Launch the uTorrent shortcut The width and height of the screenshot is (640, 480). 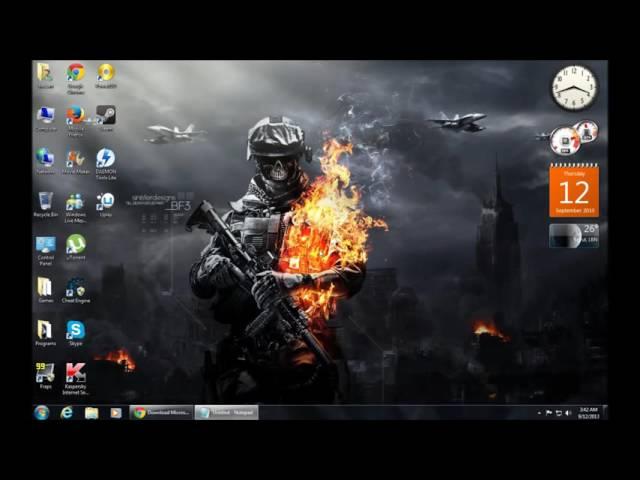click(x=76, y=247)
